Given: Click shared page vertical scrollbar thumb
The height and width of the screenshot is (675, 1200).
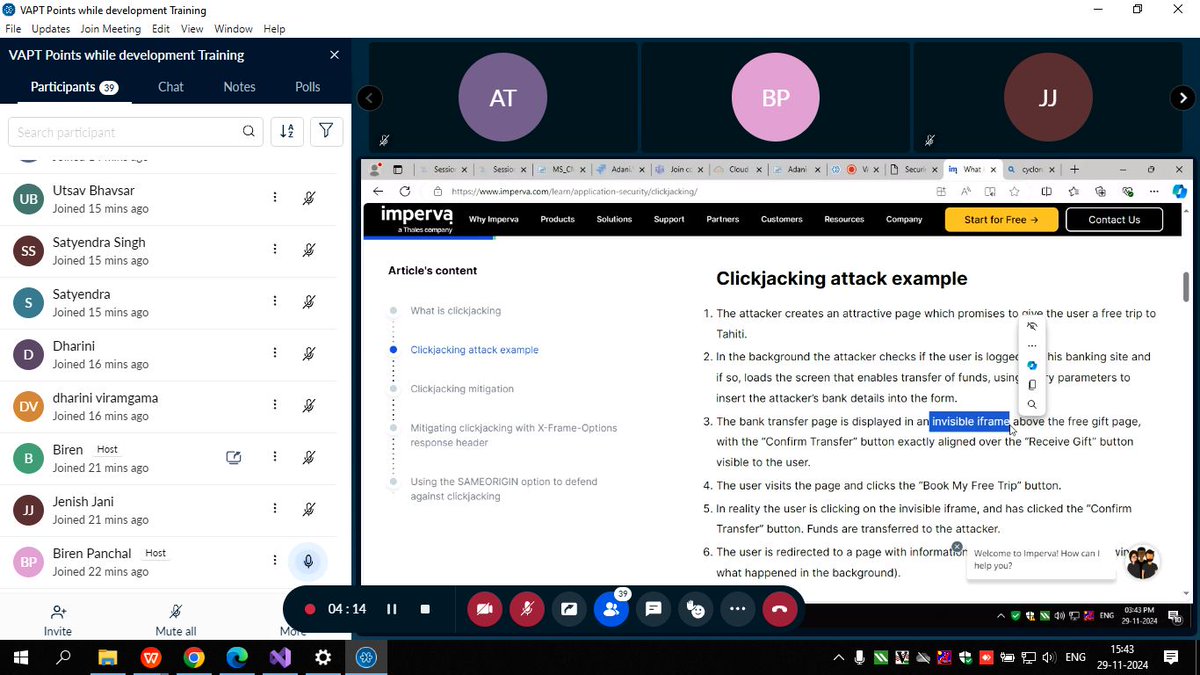Looking at the screenshot, I should (x=1186, y=286).
